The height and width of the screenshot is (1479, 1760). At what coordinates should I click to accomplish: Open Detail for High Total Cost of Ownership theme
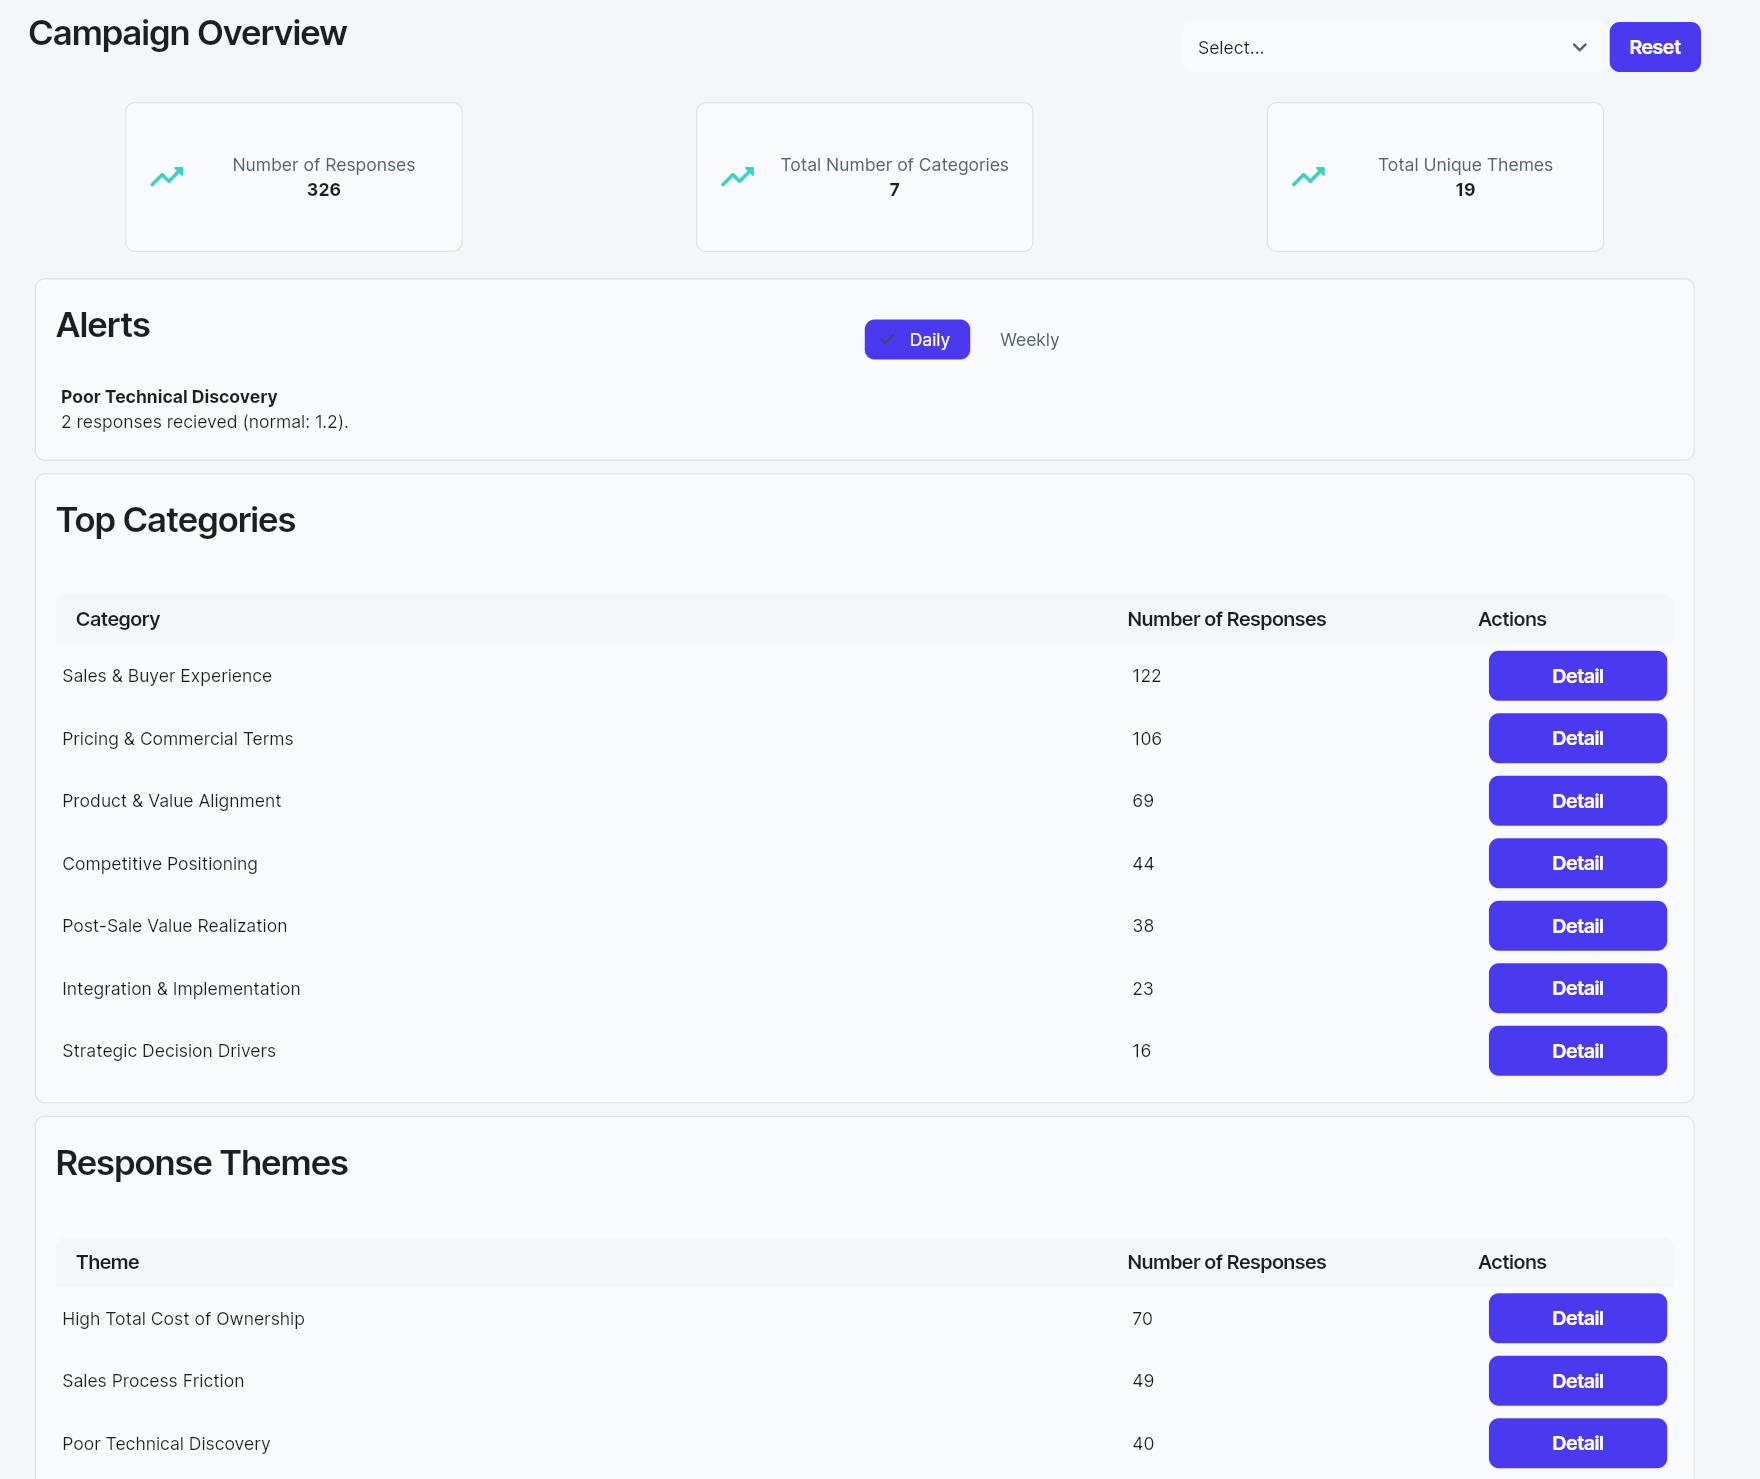[x=1577, y=1318]
